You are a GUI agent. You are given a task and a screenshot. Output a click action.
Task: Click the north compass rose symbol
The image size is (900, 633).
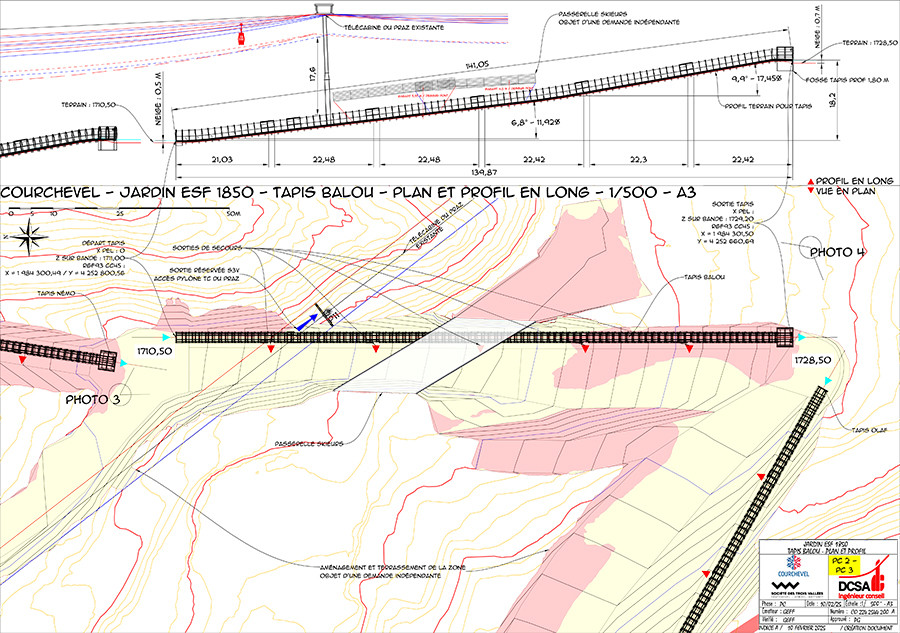point(29,238)
